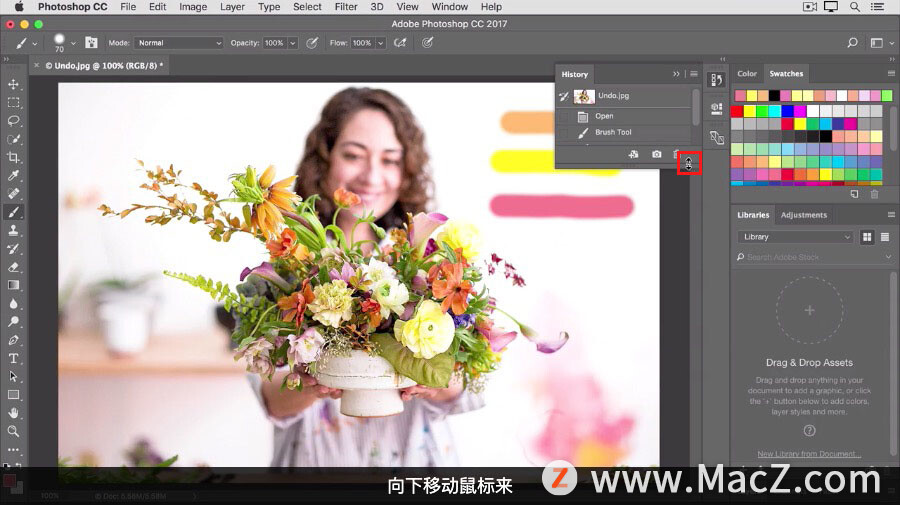Set history brush source on Brush Tool state
Screen dimensions: 900x505
pyautogui.click(x=564, y=133)
